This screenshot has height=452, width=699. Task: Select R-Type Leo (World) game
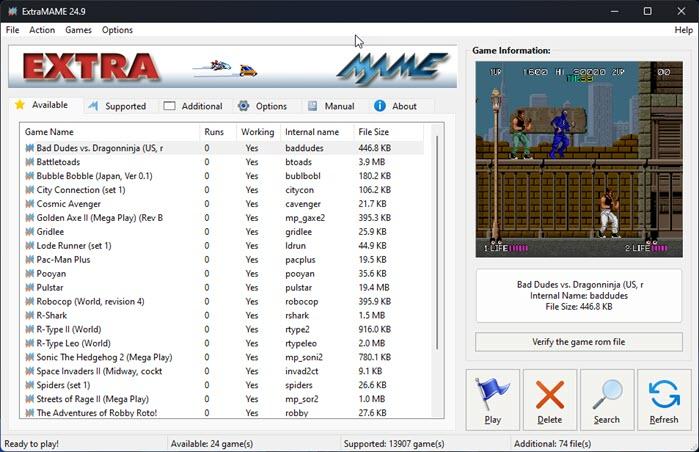point(222,343)
